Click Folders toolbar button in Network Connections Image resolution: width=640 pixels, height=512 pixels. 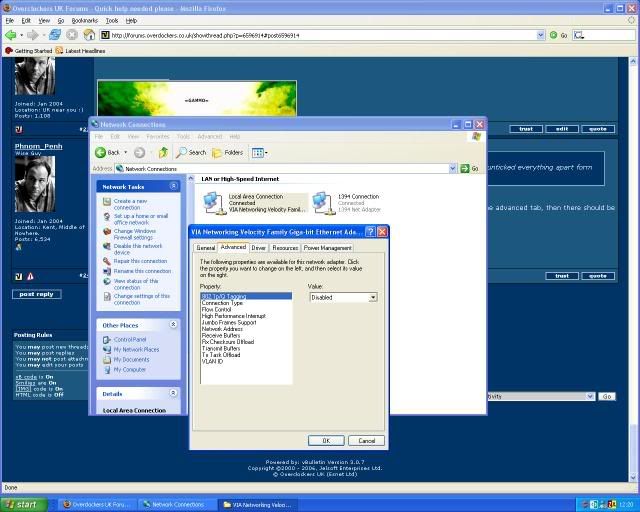pyautogui.click(x=228, y=152)
